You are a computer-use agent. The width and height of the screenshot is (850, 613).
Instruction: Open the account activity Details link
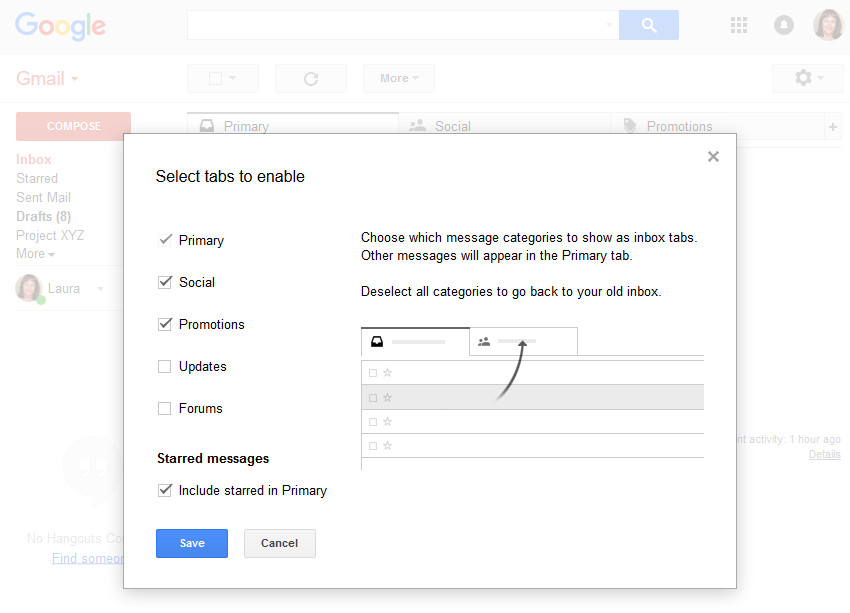[825, 454]
